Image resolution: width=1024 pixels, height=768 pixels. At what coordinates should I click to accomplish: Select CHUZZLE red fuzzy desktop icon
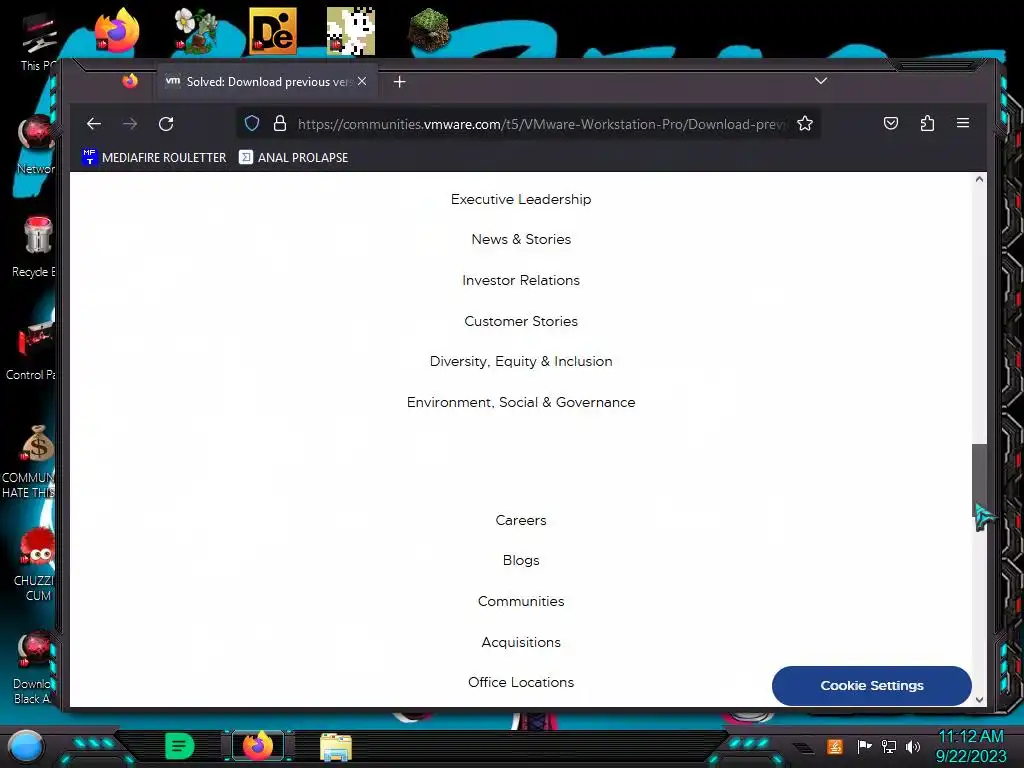[34, 565]
